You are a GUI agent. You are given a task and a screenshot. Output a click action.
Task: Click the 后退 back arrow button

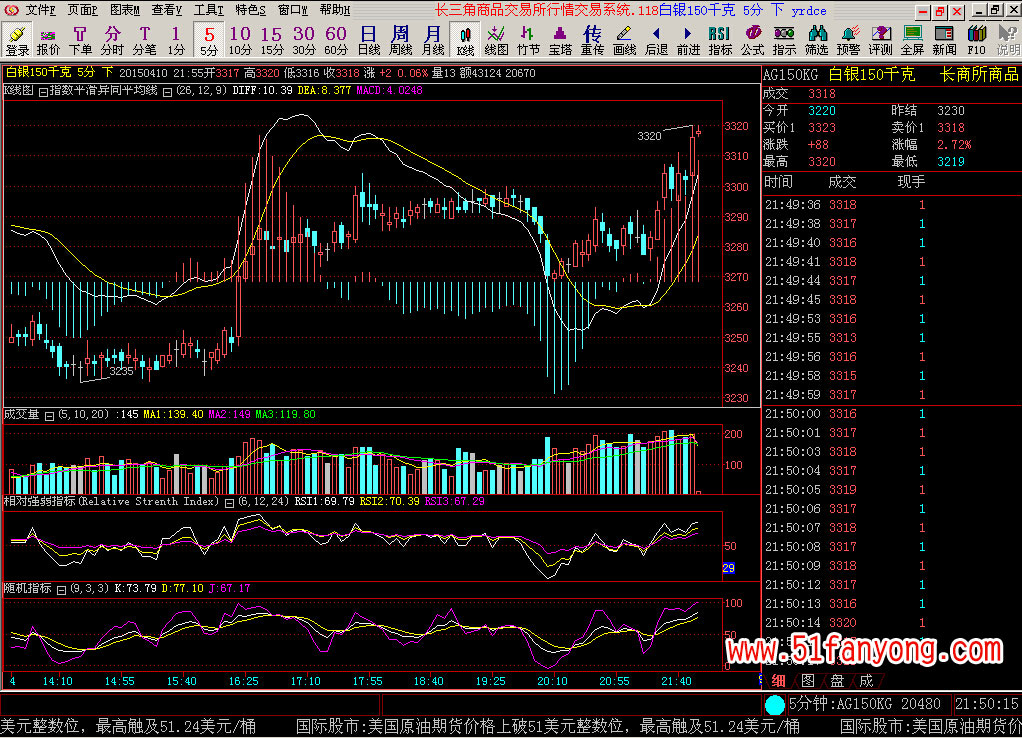[x=656, y=40]
